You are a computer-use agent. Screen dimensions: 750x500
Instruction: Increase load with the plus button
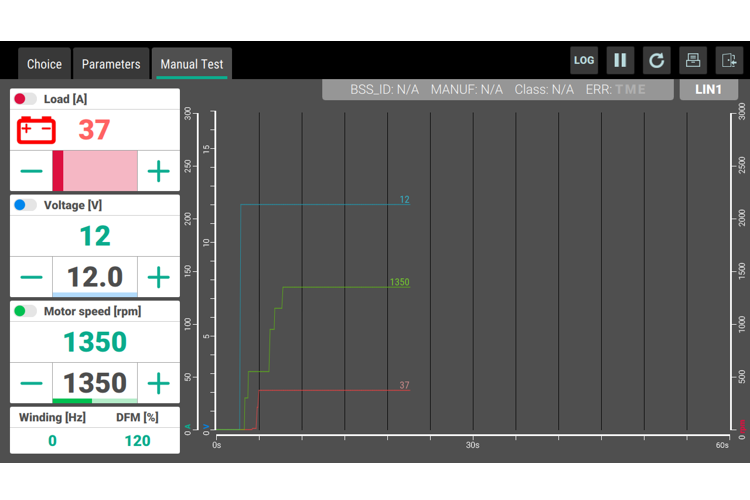[x=159, y=171]
